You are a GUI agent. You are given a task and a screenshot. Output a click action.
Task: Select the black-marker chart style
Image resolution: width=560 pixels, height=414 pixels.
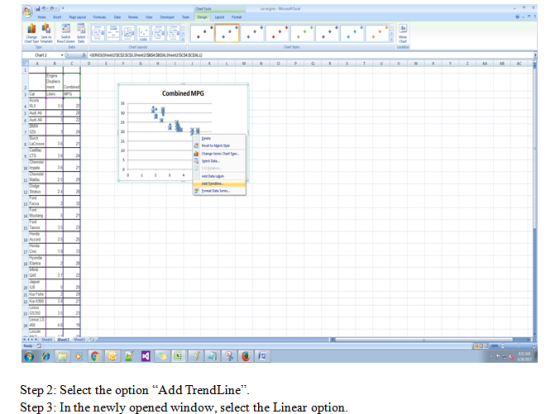[202, 33]
